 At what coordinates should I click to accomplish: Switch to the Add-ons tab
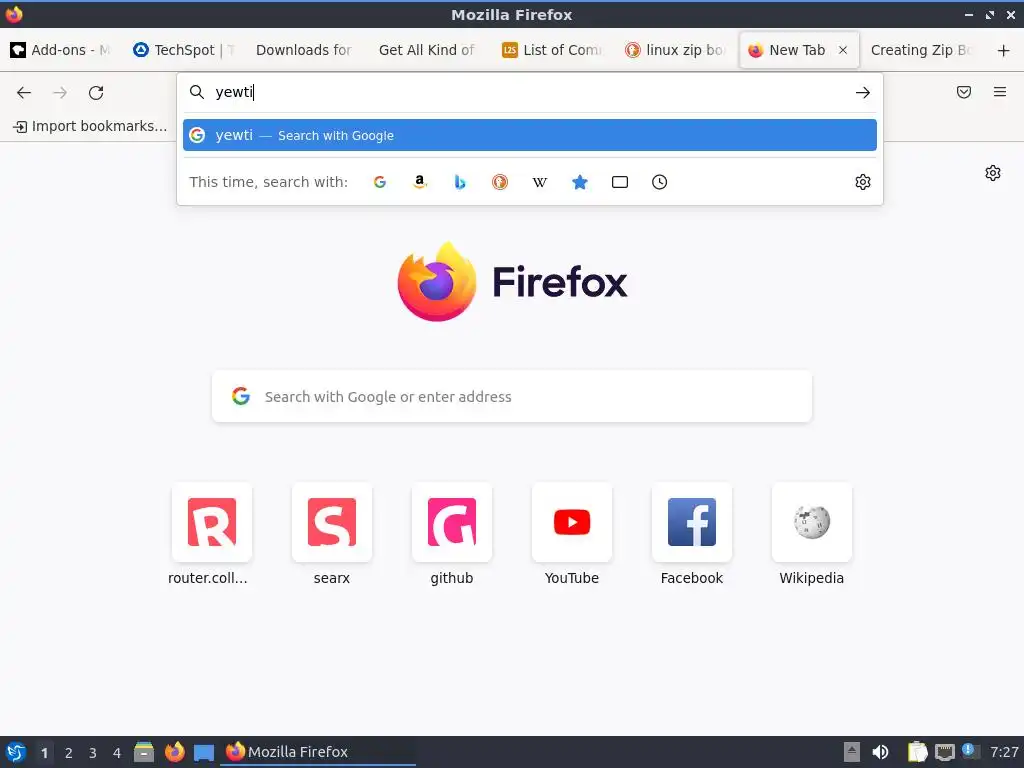click(61, 50)
